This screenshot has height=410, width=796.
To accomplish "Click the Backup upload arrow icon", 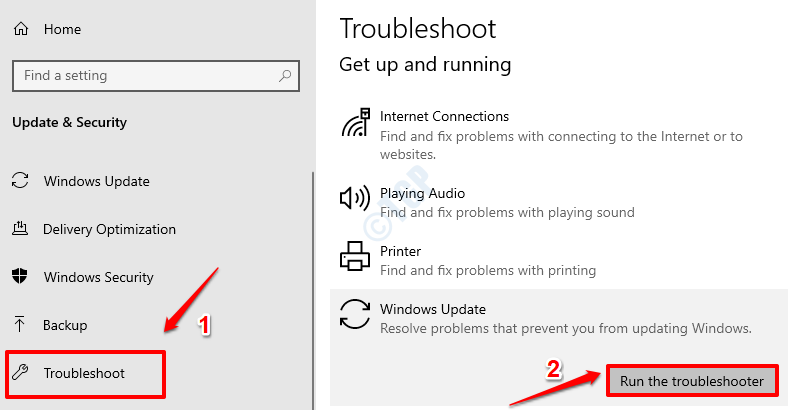I will pos(19,324).
